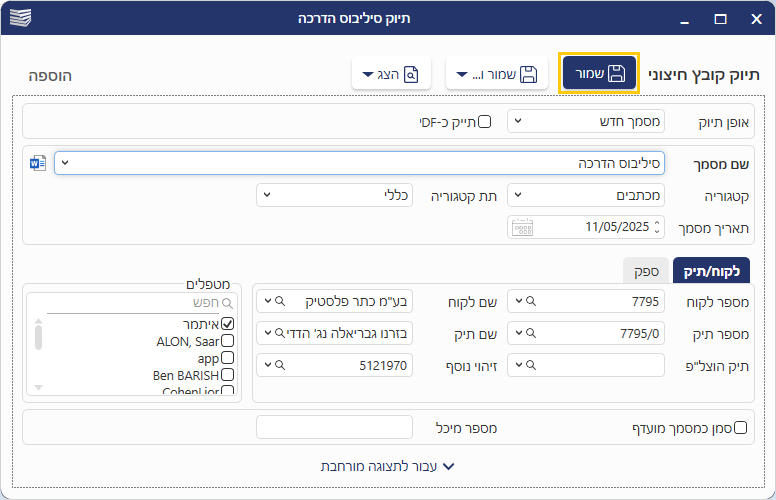This screenshot has width=776, height=500.
Task: Click the search icon in מספר לקוח field
Action: [529, 300]
